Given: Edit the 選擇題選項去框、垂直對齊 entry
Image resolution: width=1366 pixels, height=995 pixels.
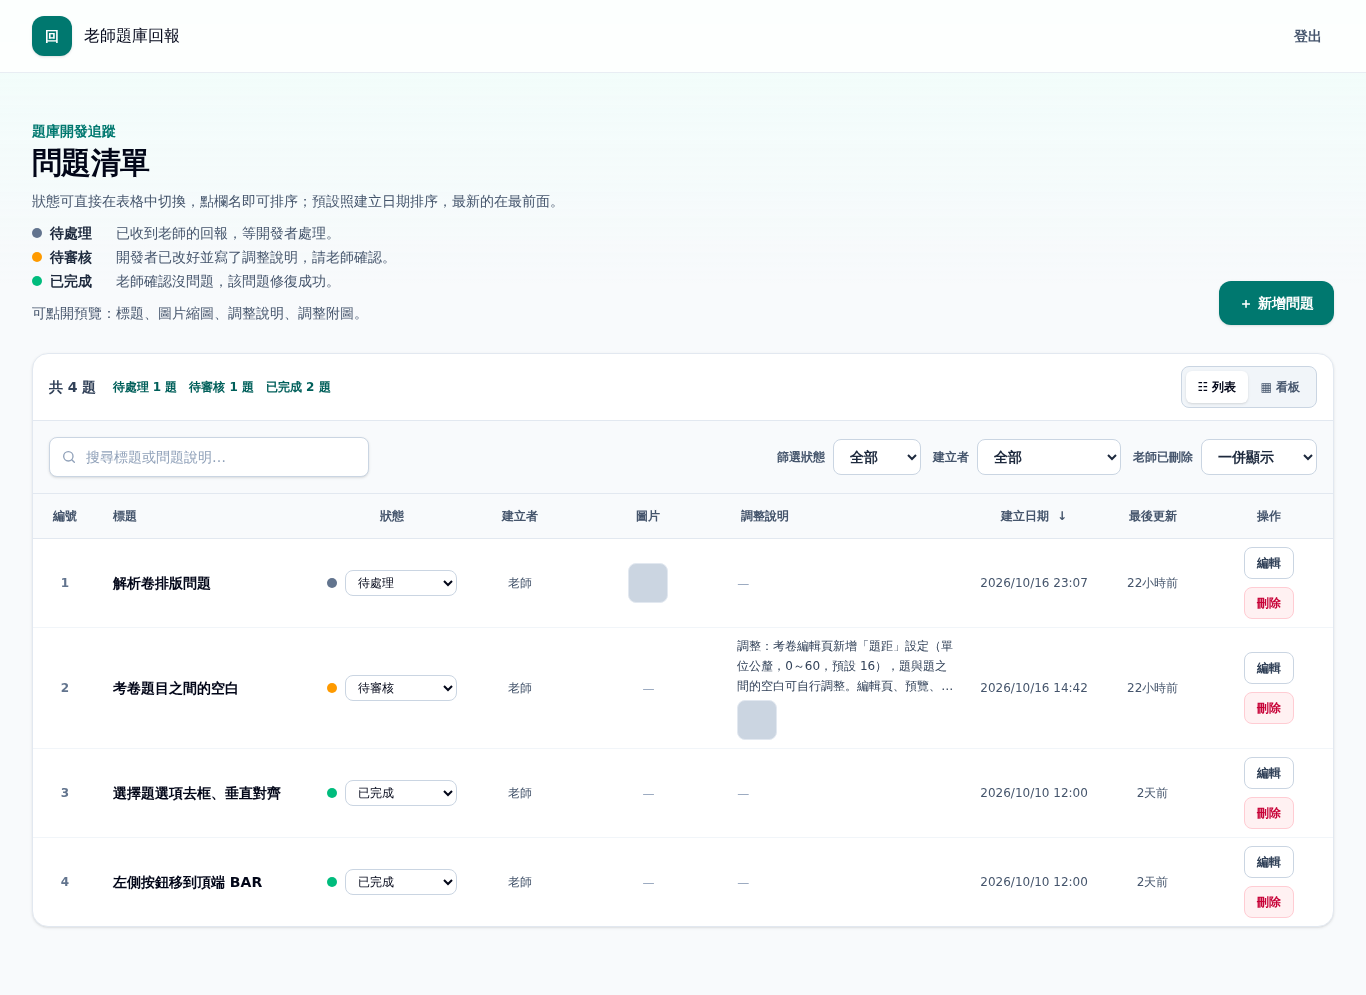Looking at the screenshot, I should [x=1269, y=773].
